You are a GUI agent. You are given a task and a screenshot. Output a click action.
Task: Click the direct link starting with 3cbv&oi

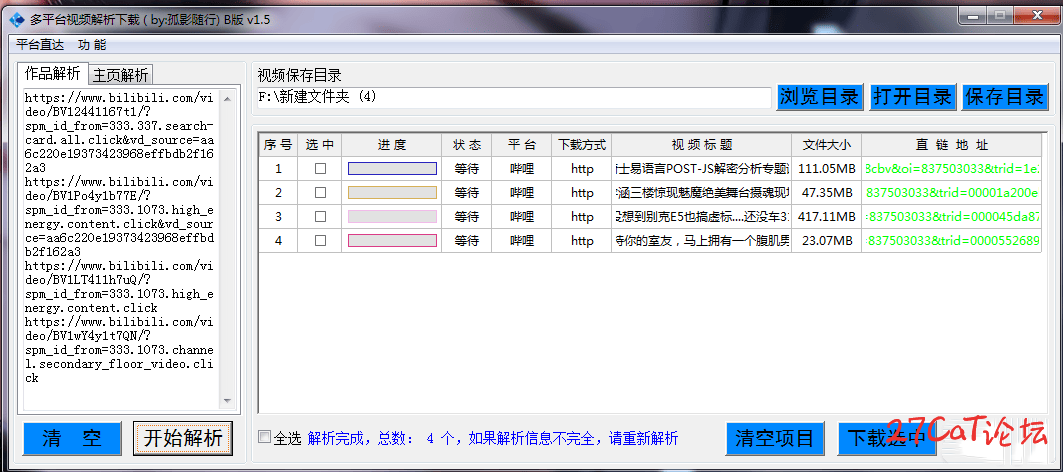click(x=952, y=169)
